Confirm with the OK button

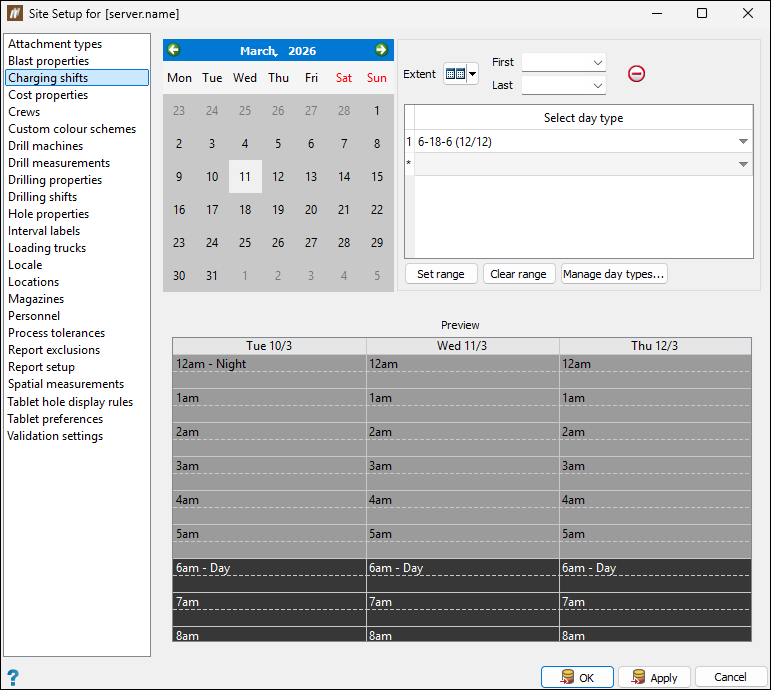pyautogui.click(x=577, y=677)
